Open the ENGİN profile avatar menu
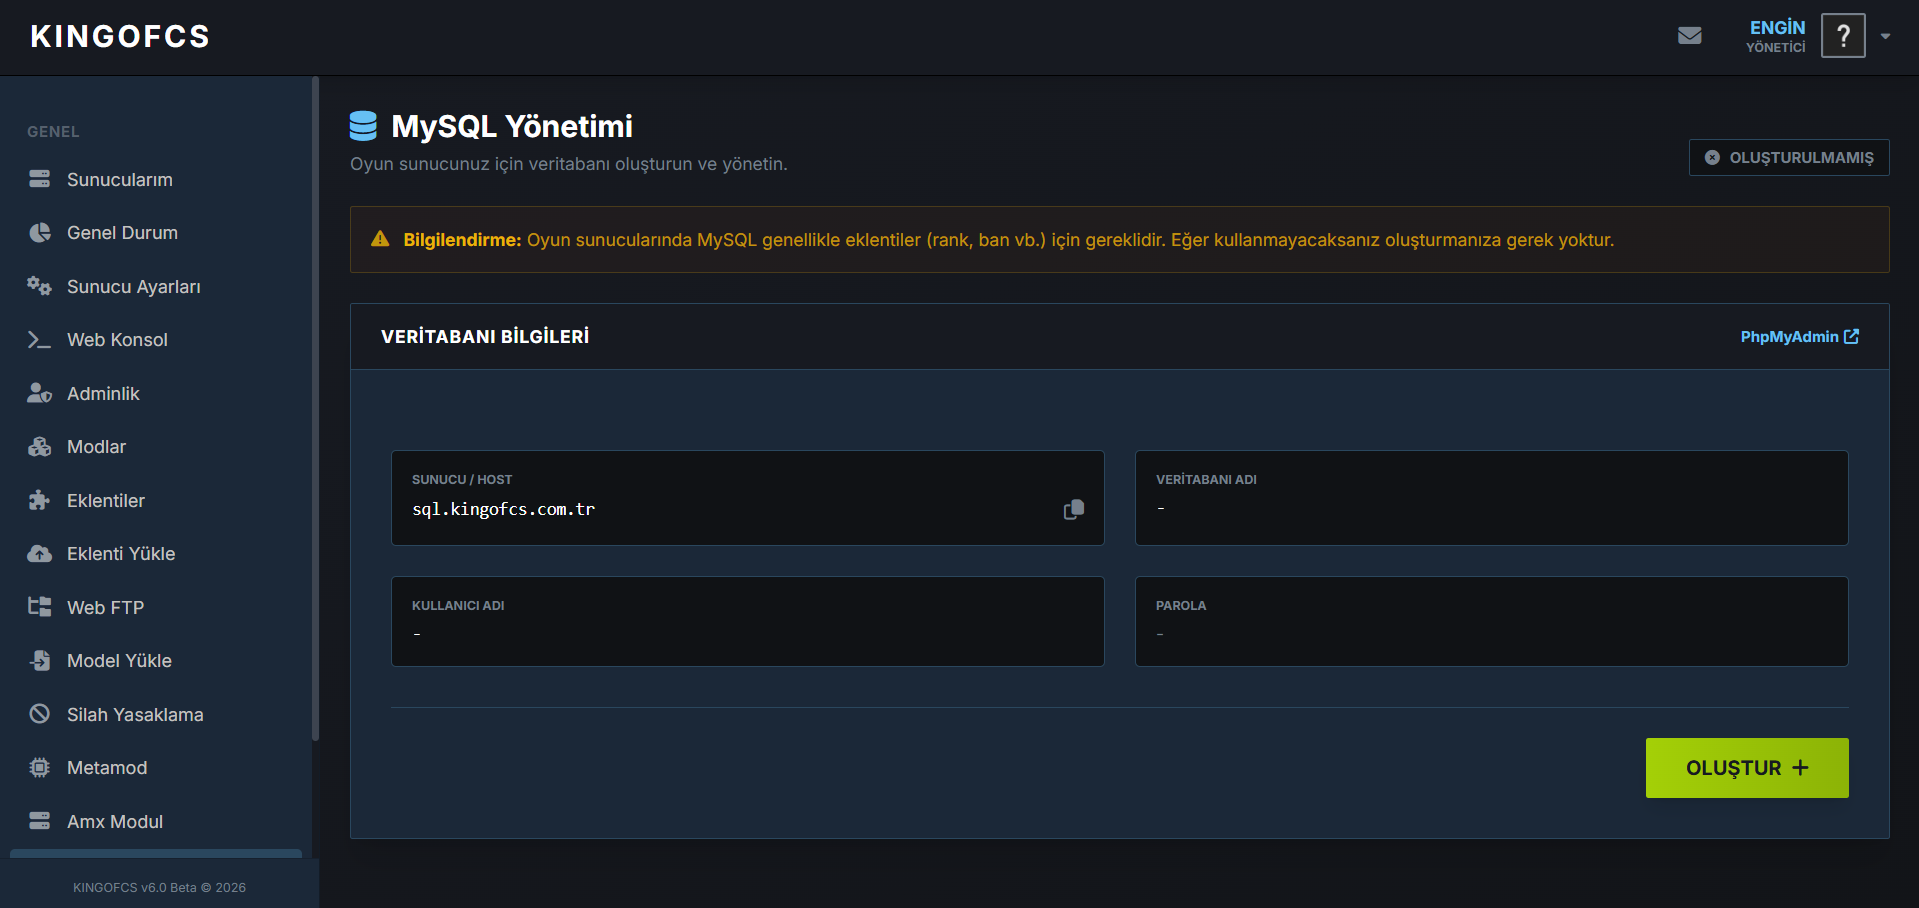1919x908 pixels. coord(1843,36)
